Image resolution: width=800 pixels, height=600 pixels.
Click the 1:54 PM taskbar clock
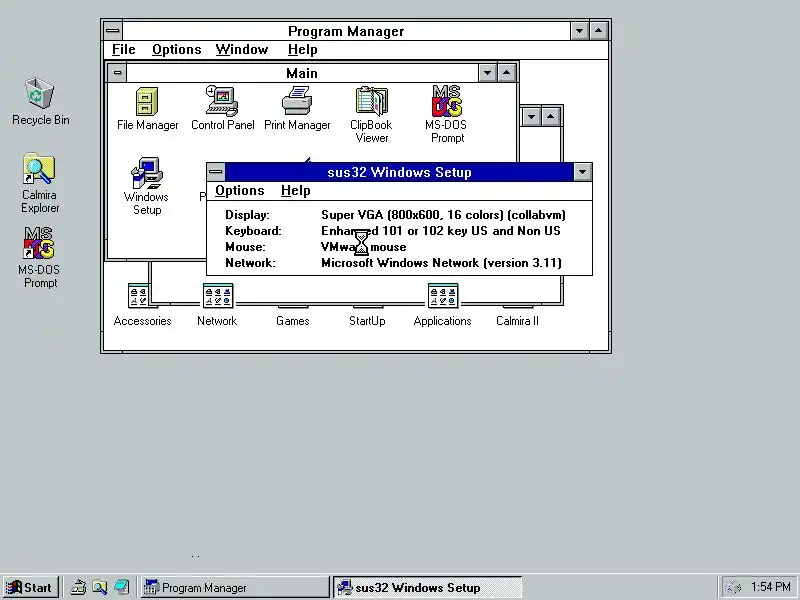[771, 587]
